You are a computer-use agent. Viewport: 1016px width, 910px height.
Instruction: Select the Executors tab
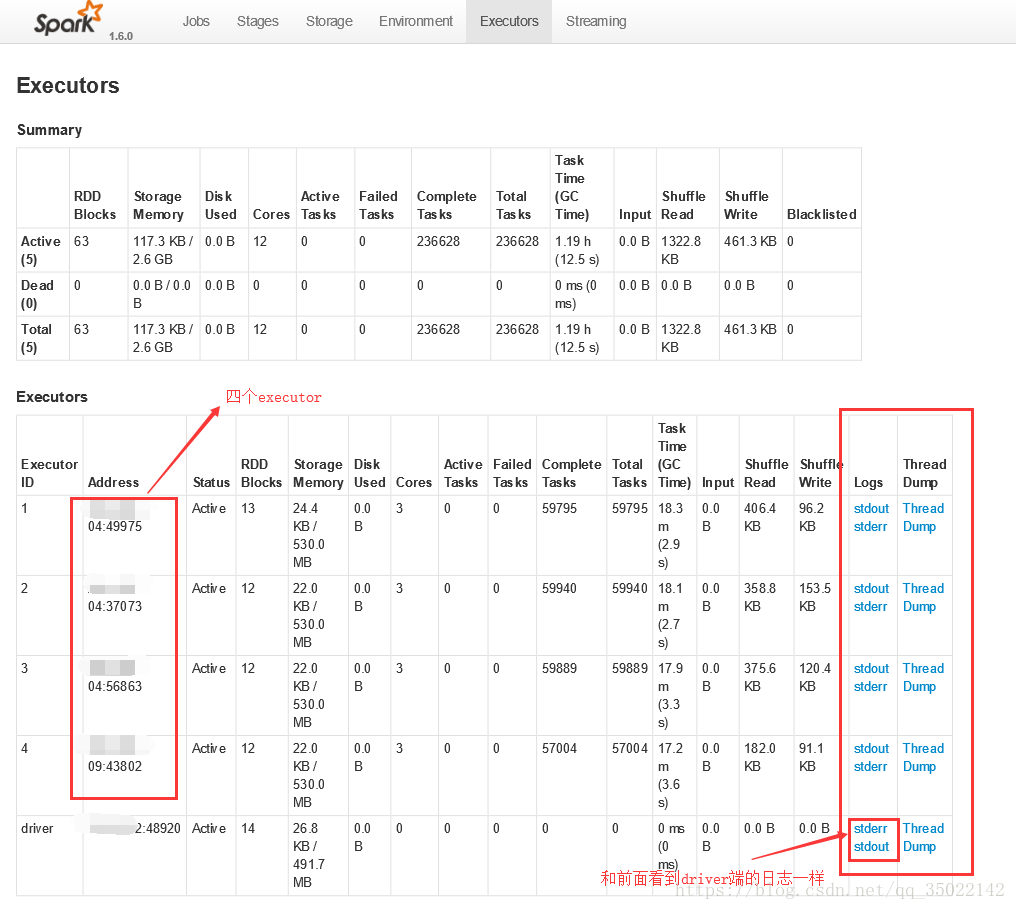click(509, 21)
